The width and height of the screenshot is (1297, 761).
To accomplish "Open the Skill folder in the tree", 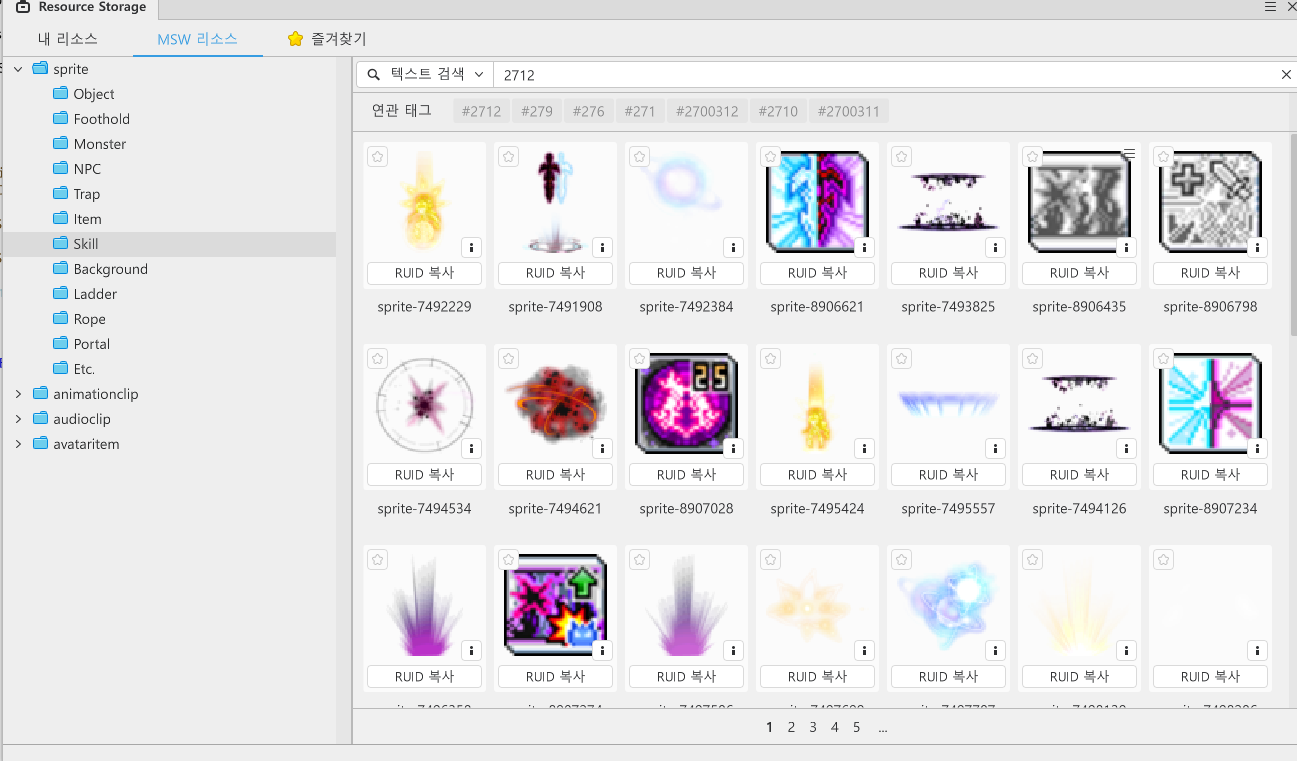I will click(86, 244).
